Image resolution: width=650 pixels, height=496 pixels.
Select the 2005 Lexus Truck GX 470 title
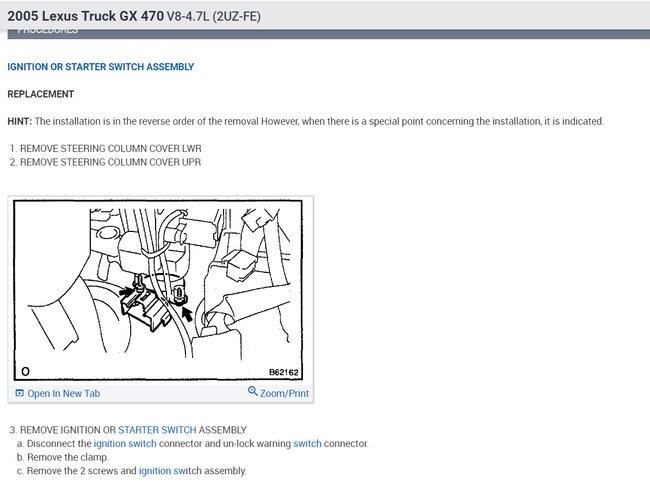[86, 16]
